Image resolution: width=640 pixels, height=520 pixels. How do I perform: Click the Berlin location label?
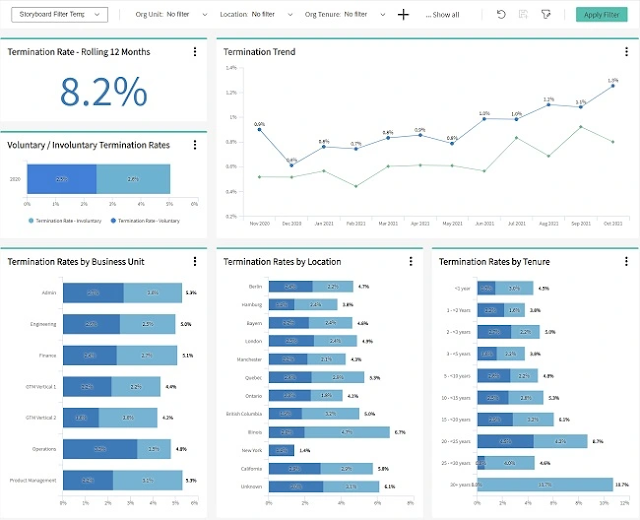pyautogui.click(x=256, y=287)
